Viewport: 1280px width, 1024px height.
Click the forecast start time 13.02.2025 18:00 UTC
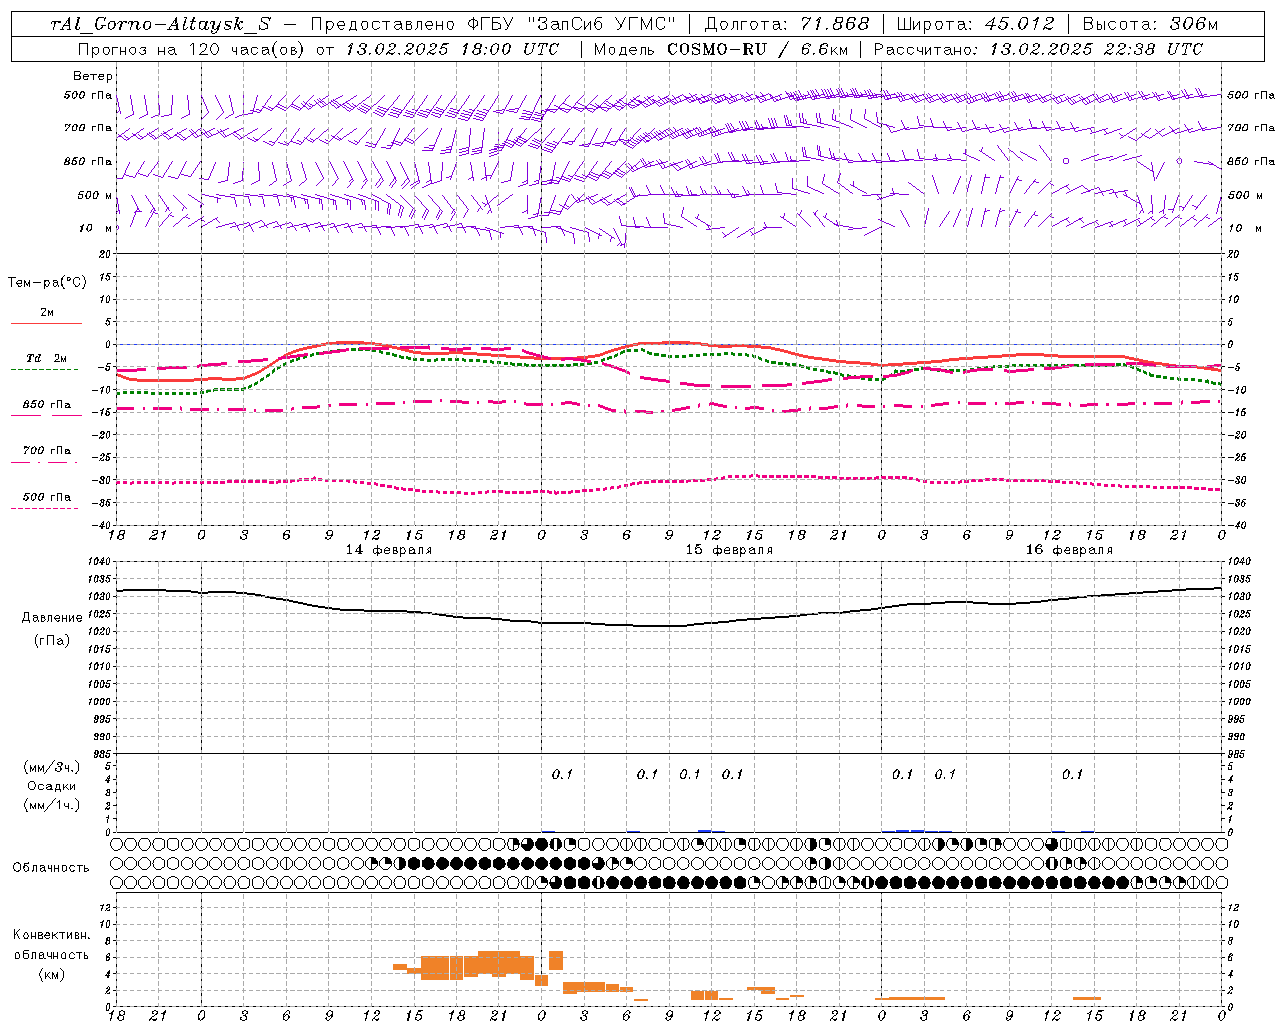pos(452,49)
